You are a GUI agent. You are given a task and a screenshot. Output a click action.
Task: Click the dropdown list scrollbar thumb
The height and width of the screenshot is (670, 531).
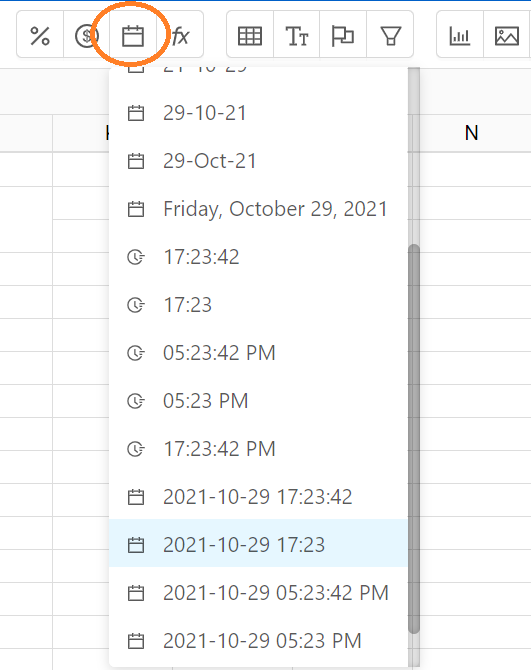[414, 439]
